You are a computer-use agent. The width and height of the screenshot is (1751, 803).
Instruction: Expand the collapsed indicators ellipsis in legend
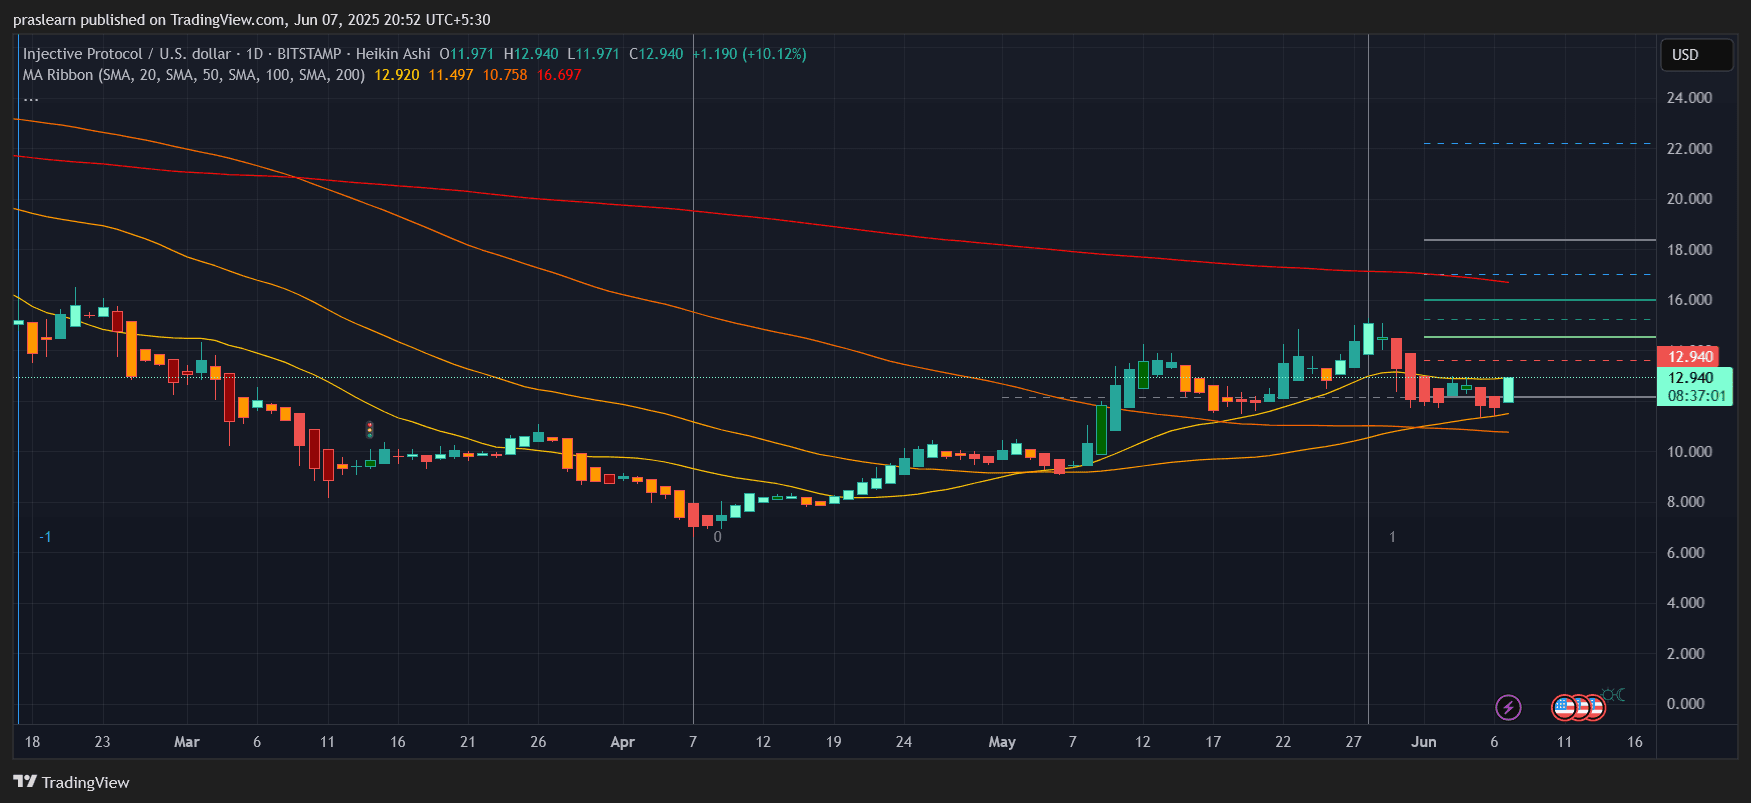pyautogui.click(x=31, y=98)
